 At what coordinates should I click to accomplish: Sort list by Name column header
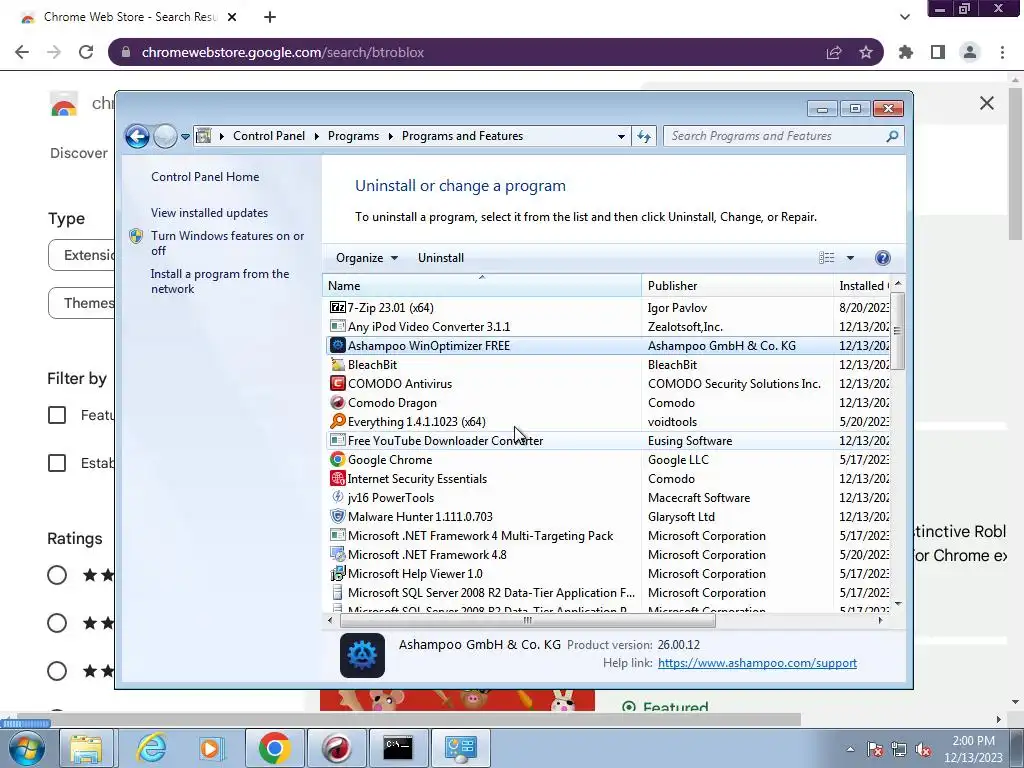point(482,285)
